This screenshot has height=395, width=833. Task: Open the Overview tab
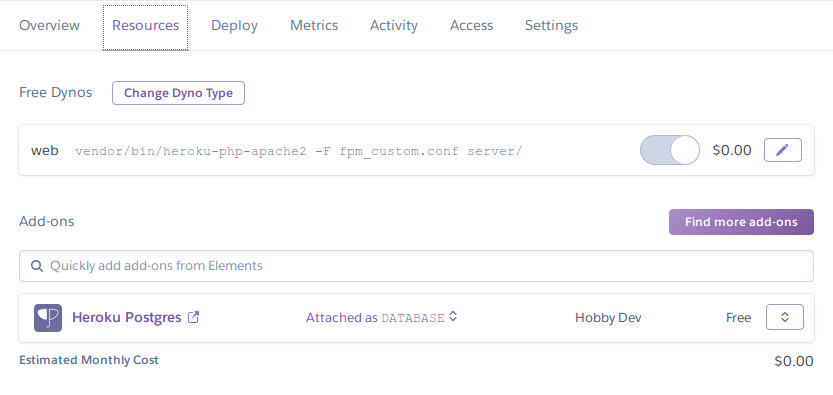click(49, 25)
